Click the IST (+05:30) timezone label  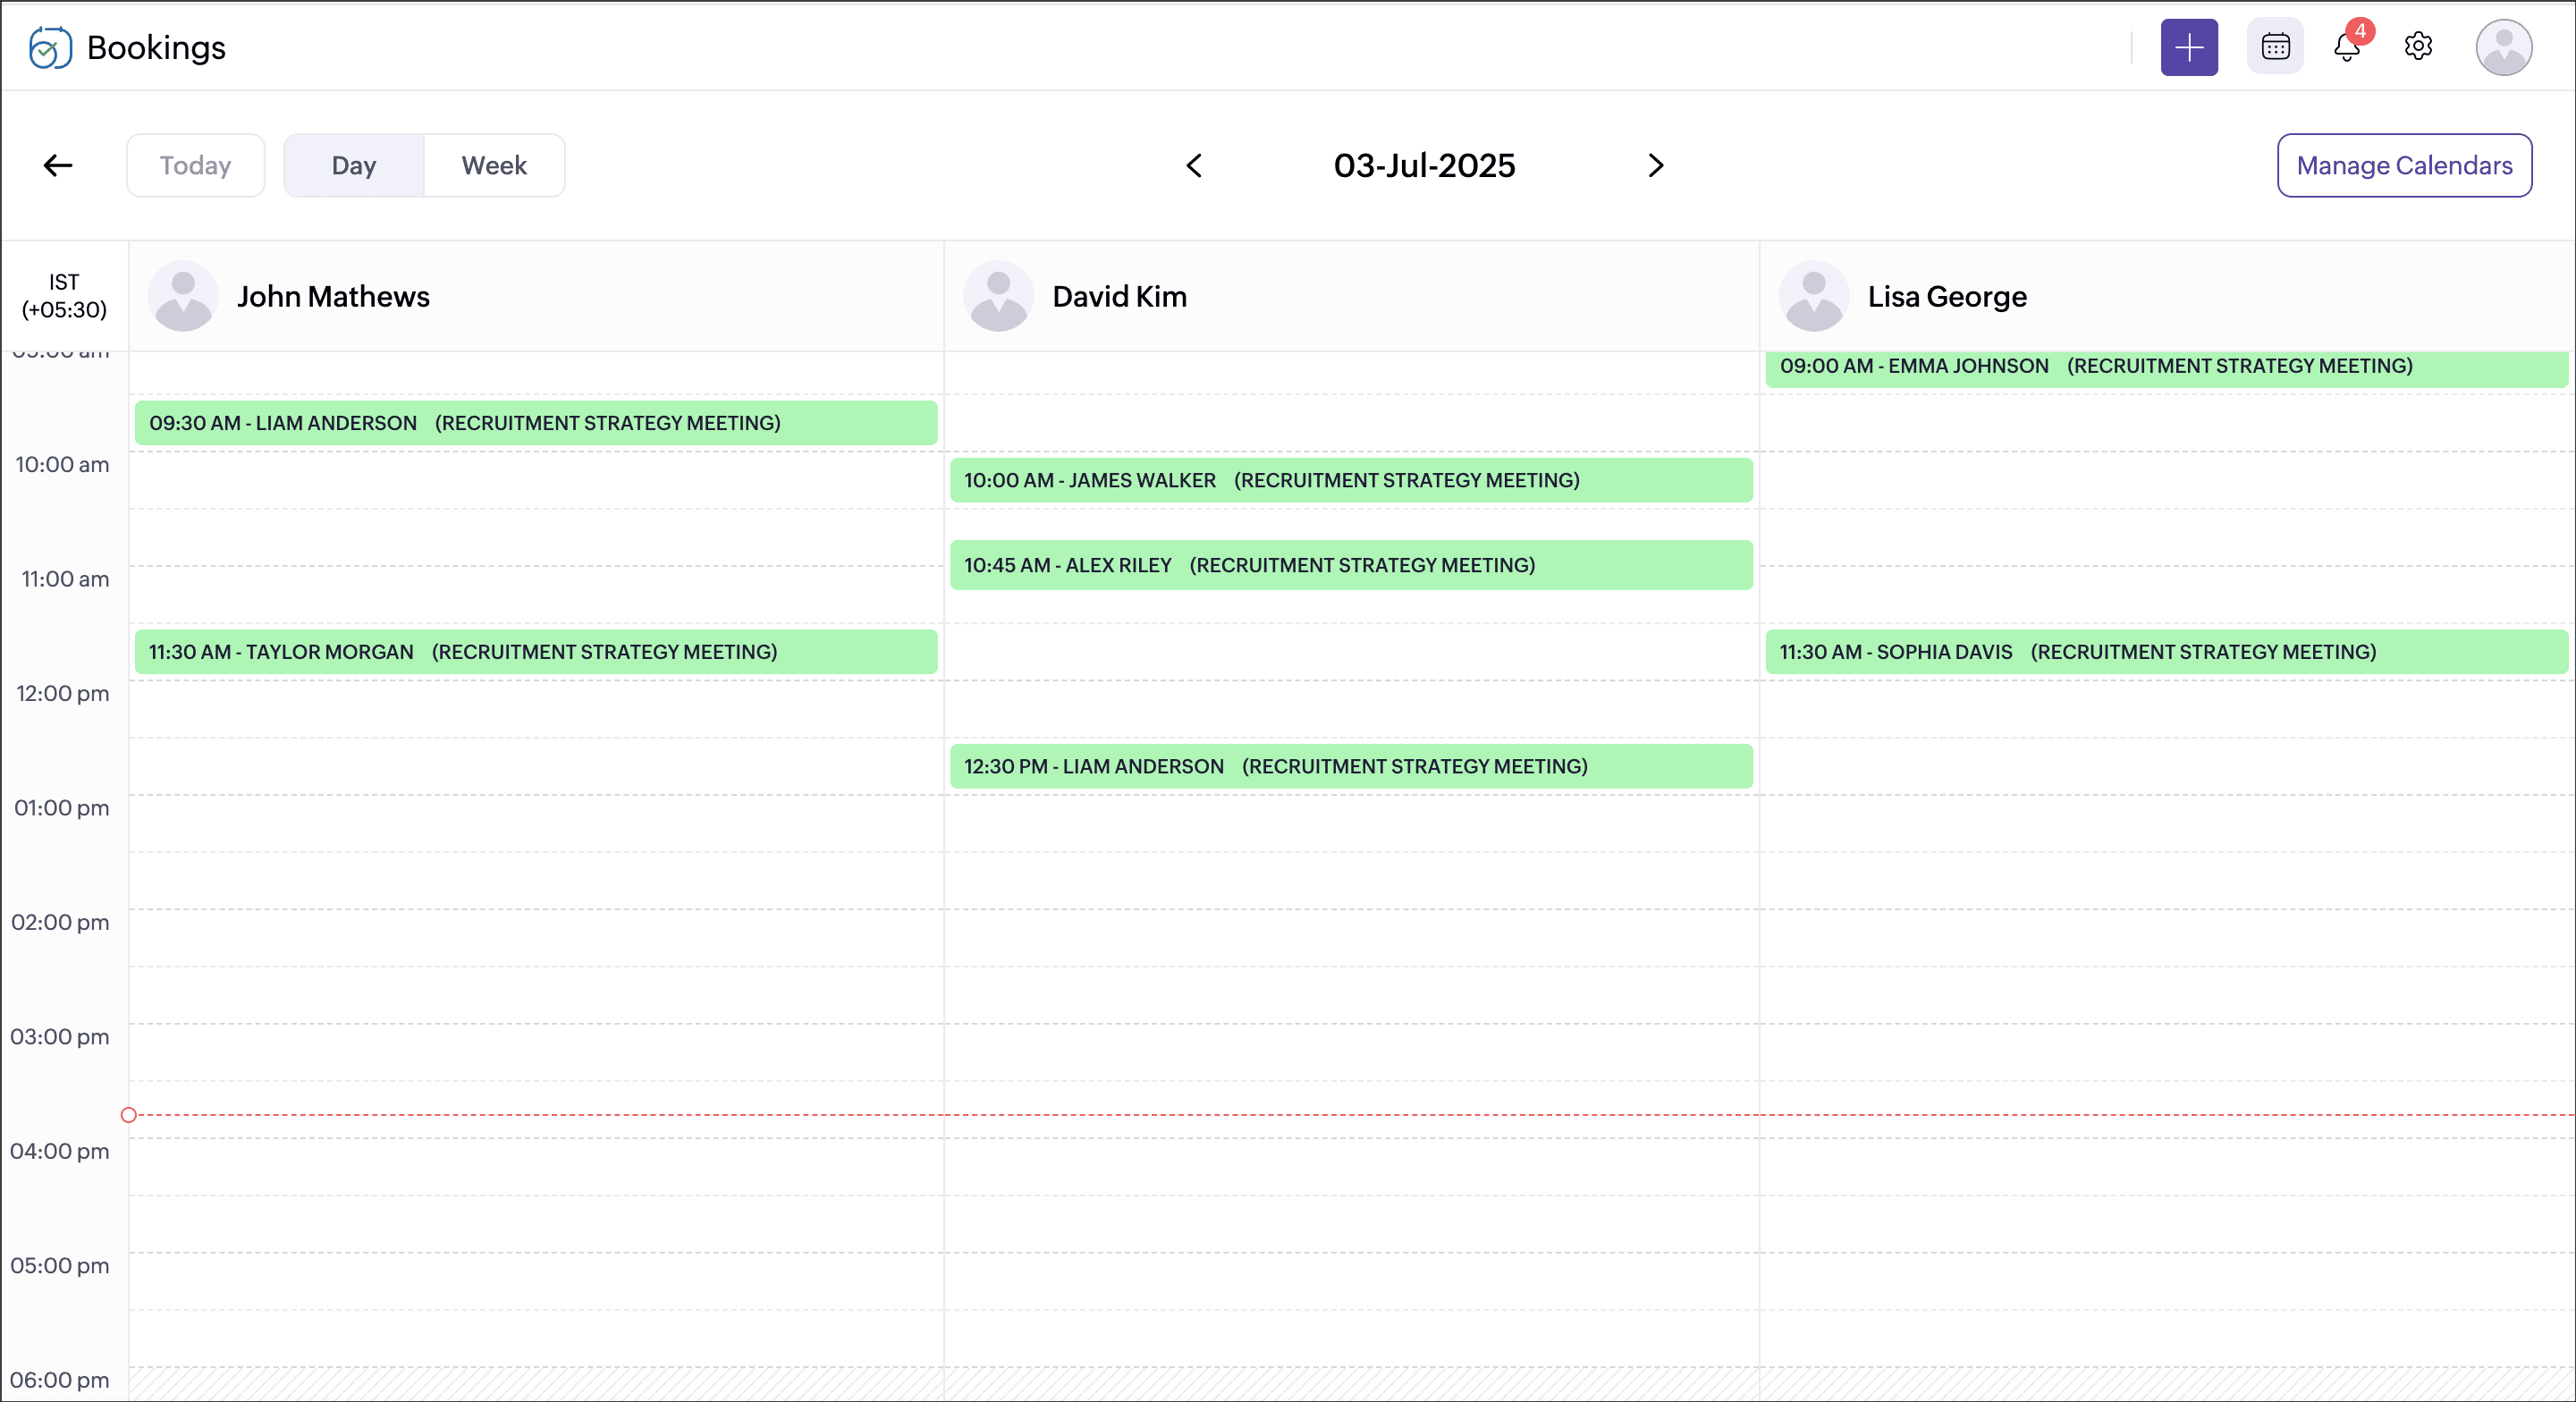click(64, 296)
